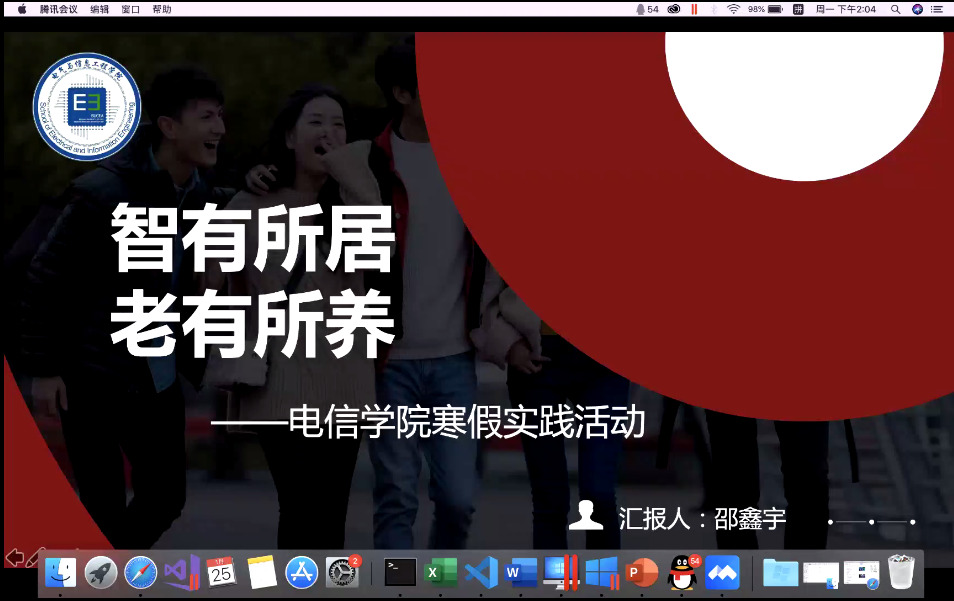Open Finder in the dock
Screen dimensions: 954x601
(61, 573)
